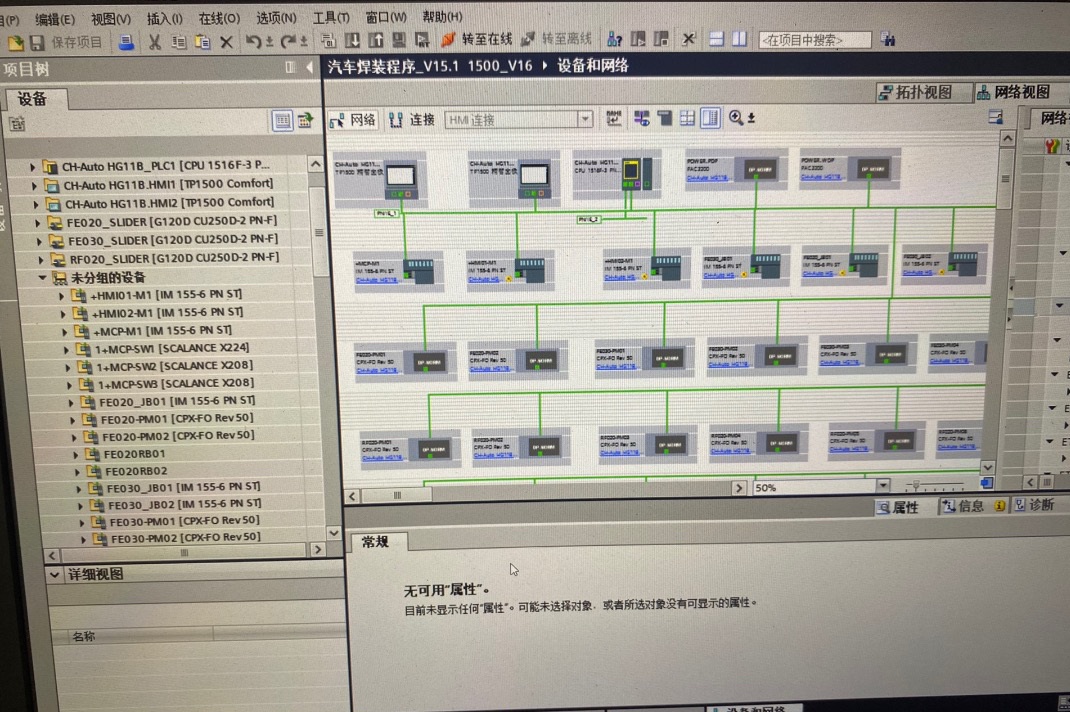Open the Options (选项) menu
The height and width of the screenshot is (712, 1070).
(276, 18)
